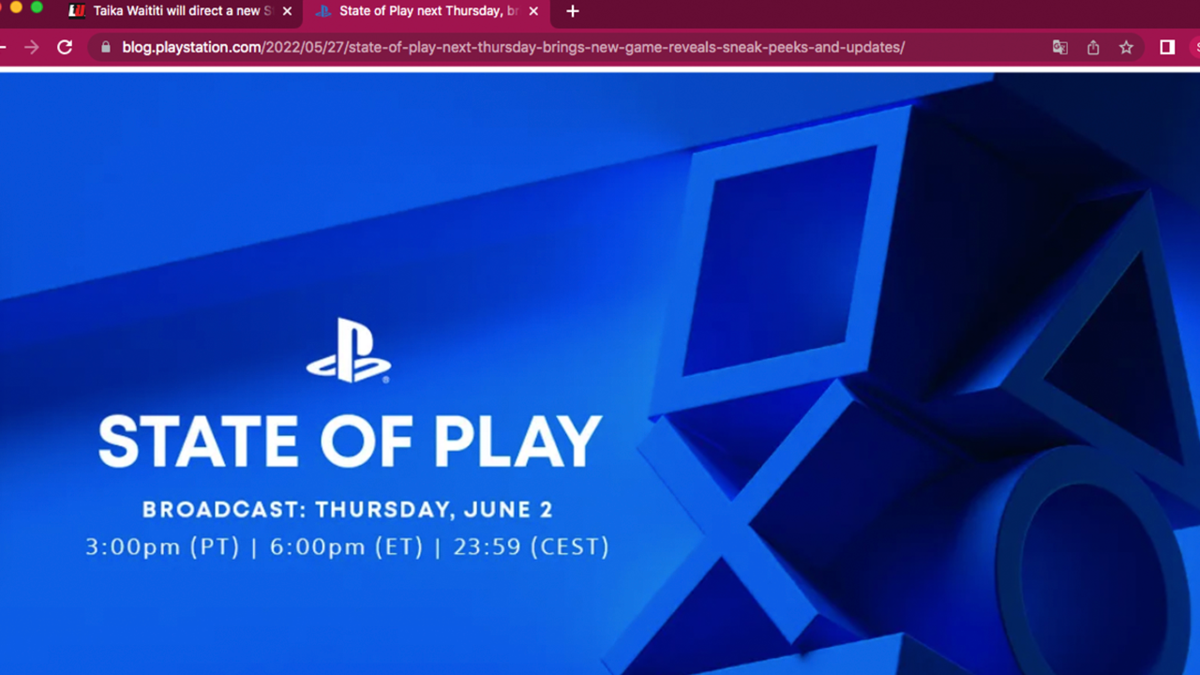1200x675 pixels.
Task: Click the translate page icon
Action: (1060, 47)
